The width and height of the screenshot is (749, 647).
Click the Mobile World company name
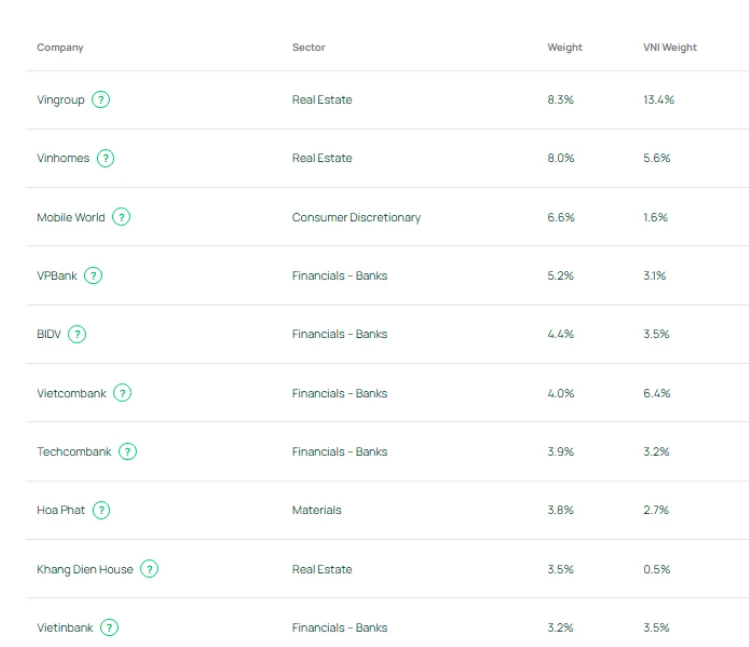(x=71, y=217)
